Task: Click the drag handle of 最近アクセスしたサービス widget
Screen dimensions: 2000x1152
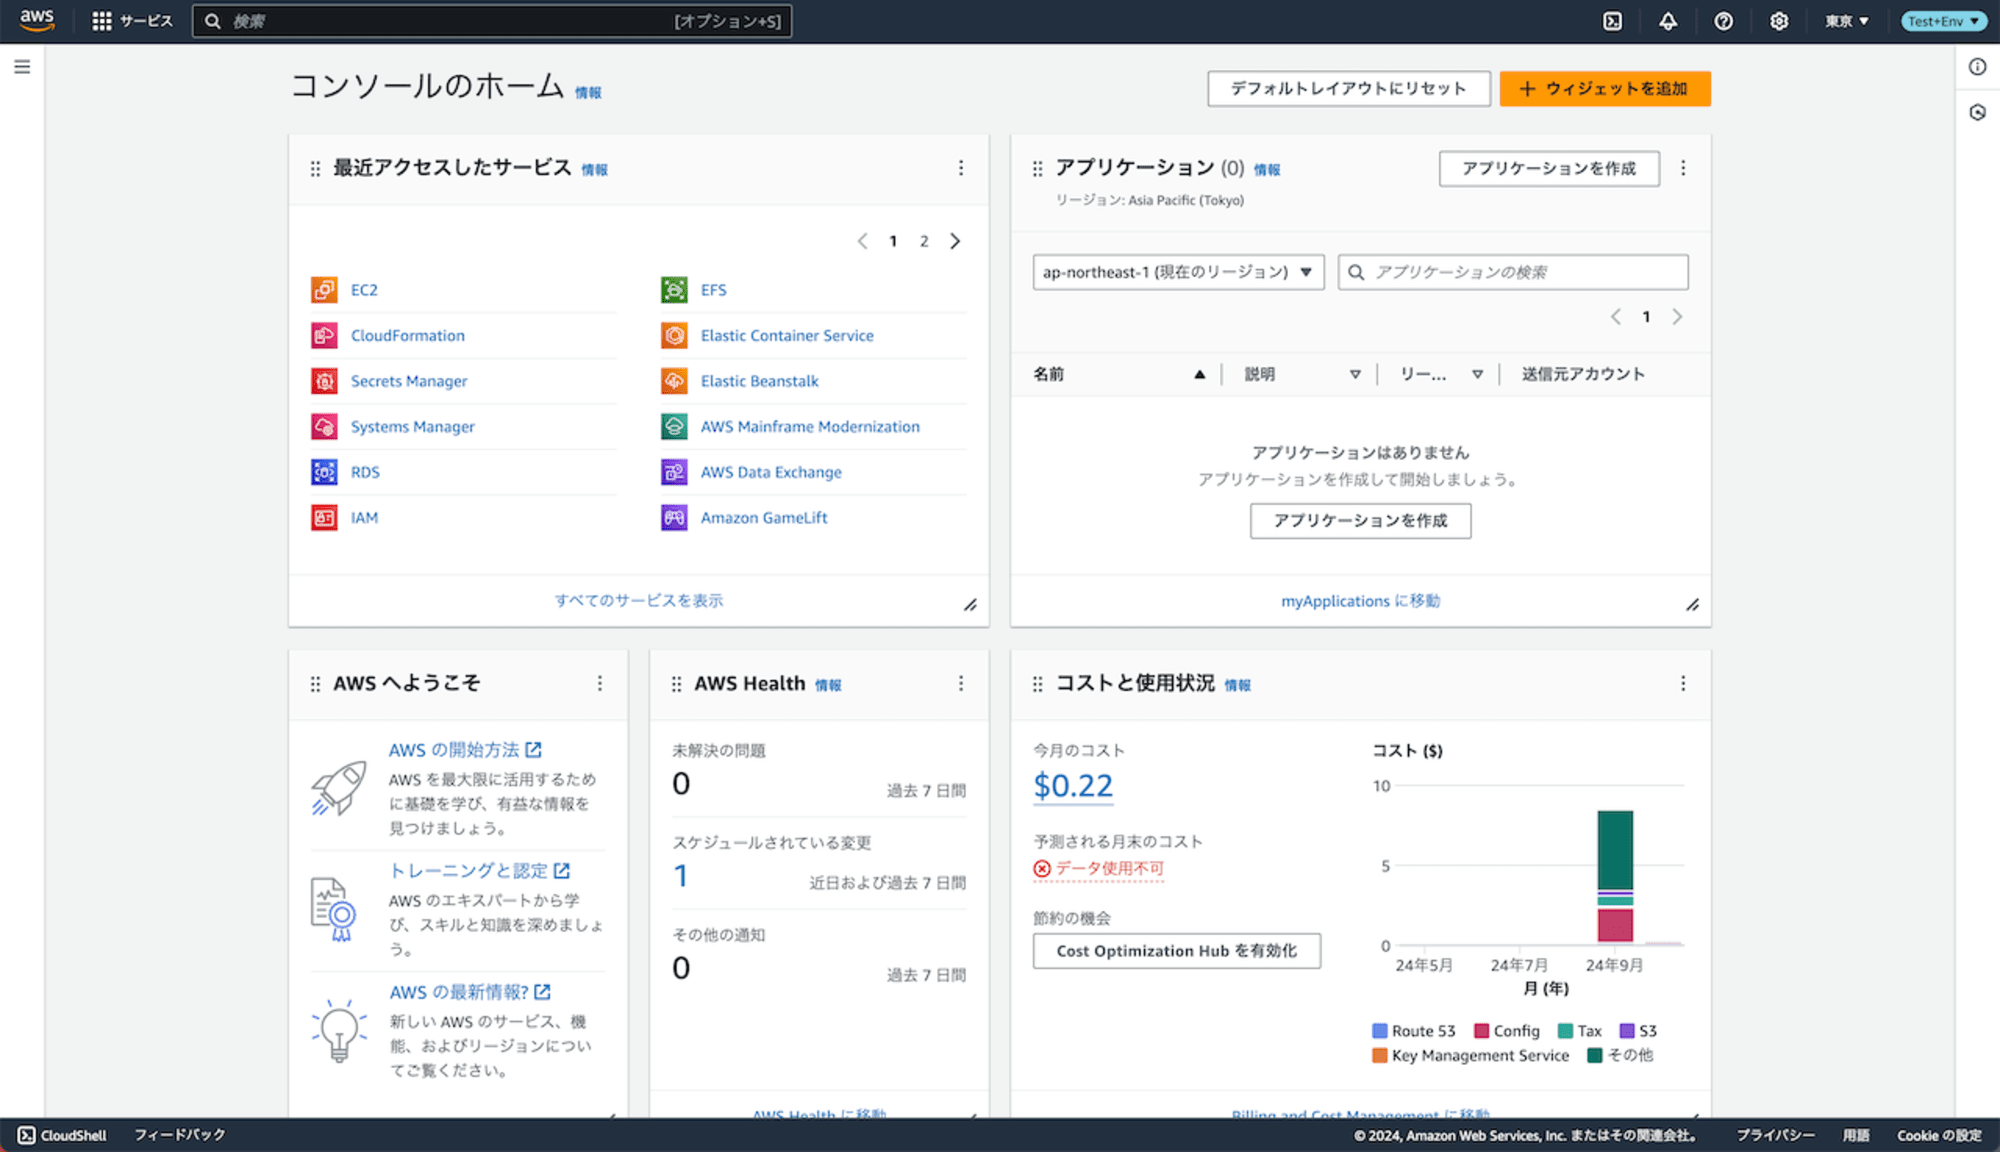Action: 315,169
